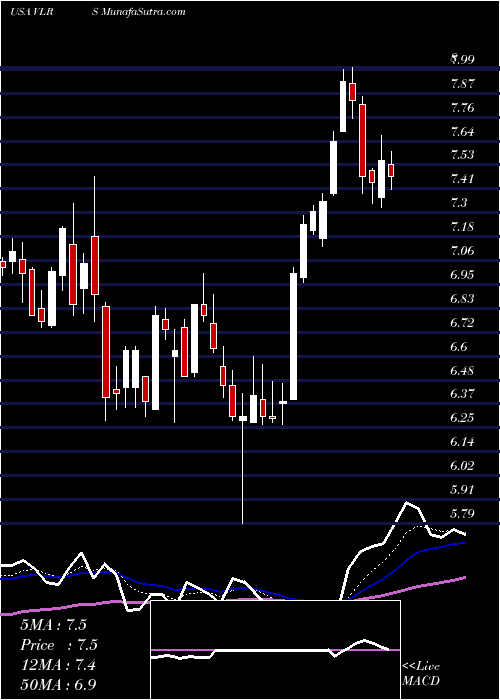Click the 6.37 price axis label
This screenshot has height=700, width=500.
[462, 394]
